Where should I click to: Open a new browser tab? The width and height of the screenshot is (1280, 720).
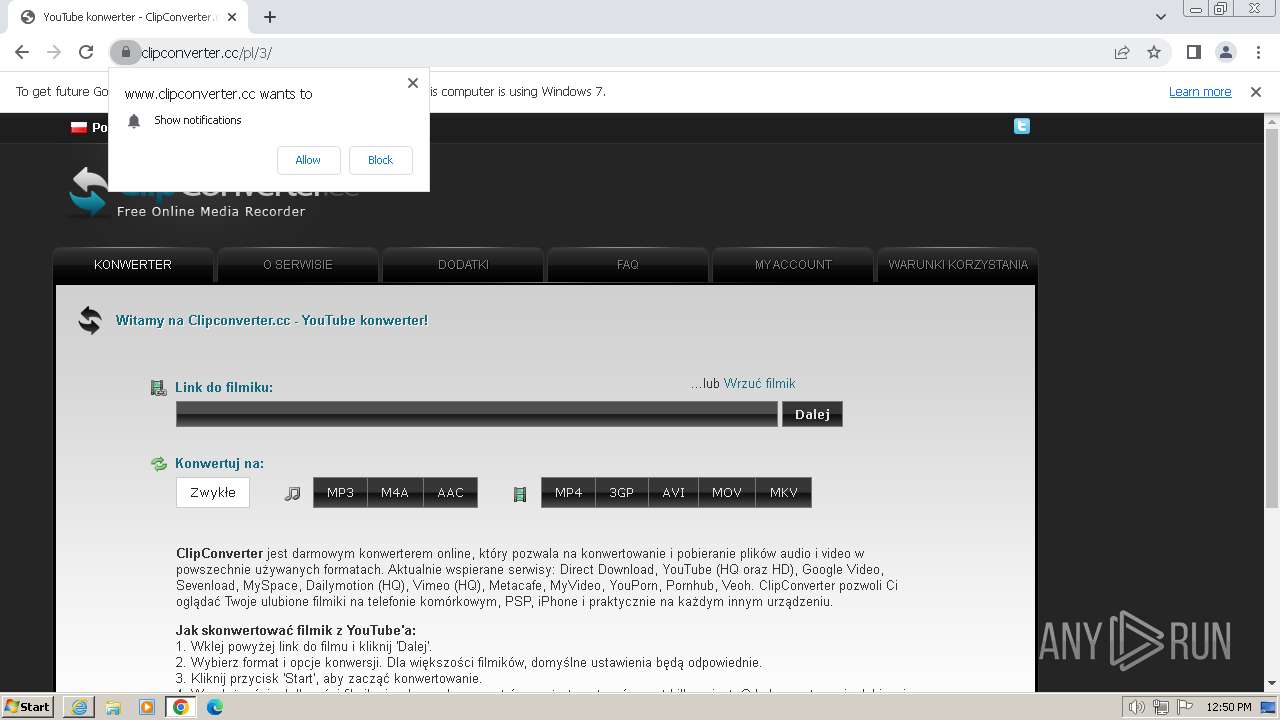(x=270, y=17)
